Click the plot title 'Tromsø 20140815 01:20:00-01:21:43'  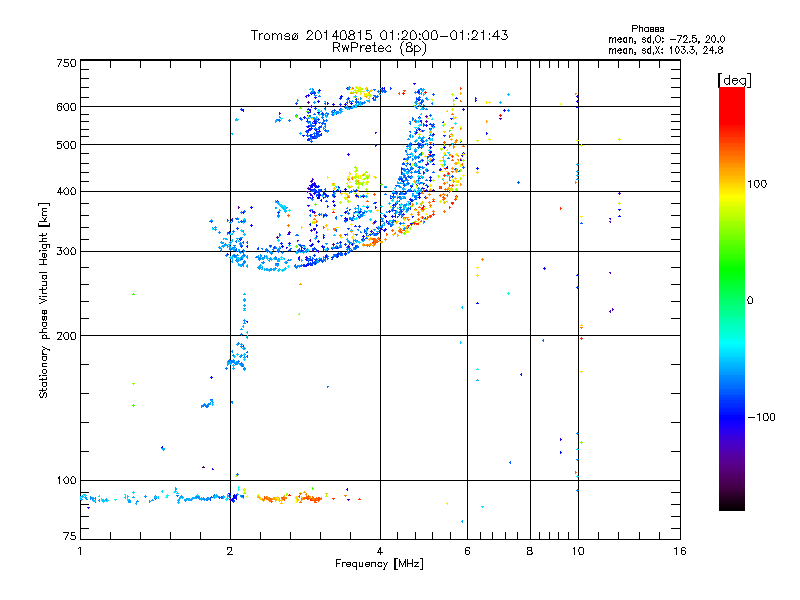click(x=380, y=35)
